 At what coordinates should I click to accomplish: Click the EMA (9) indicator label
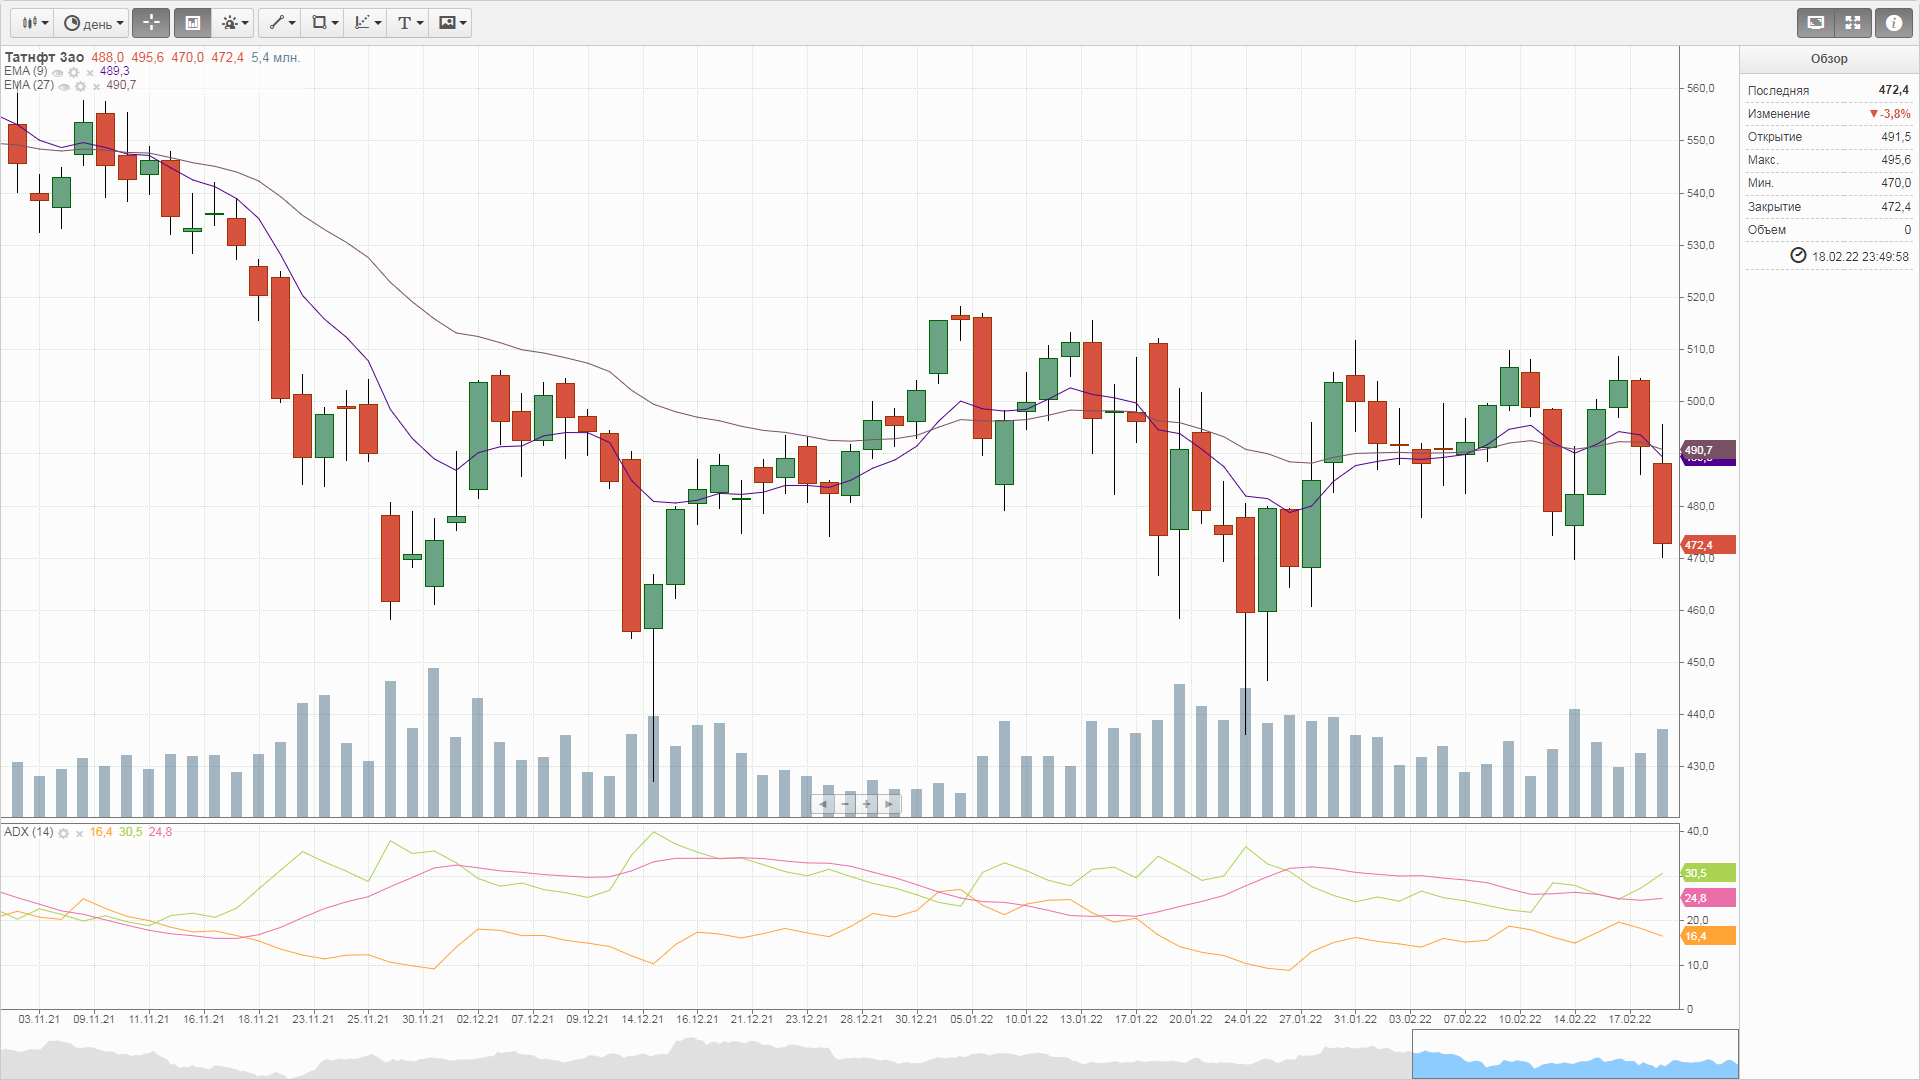coord(25,71)
